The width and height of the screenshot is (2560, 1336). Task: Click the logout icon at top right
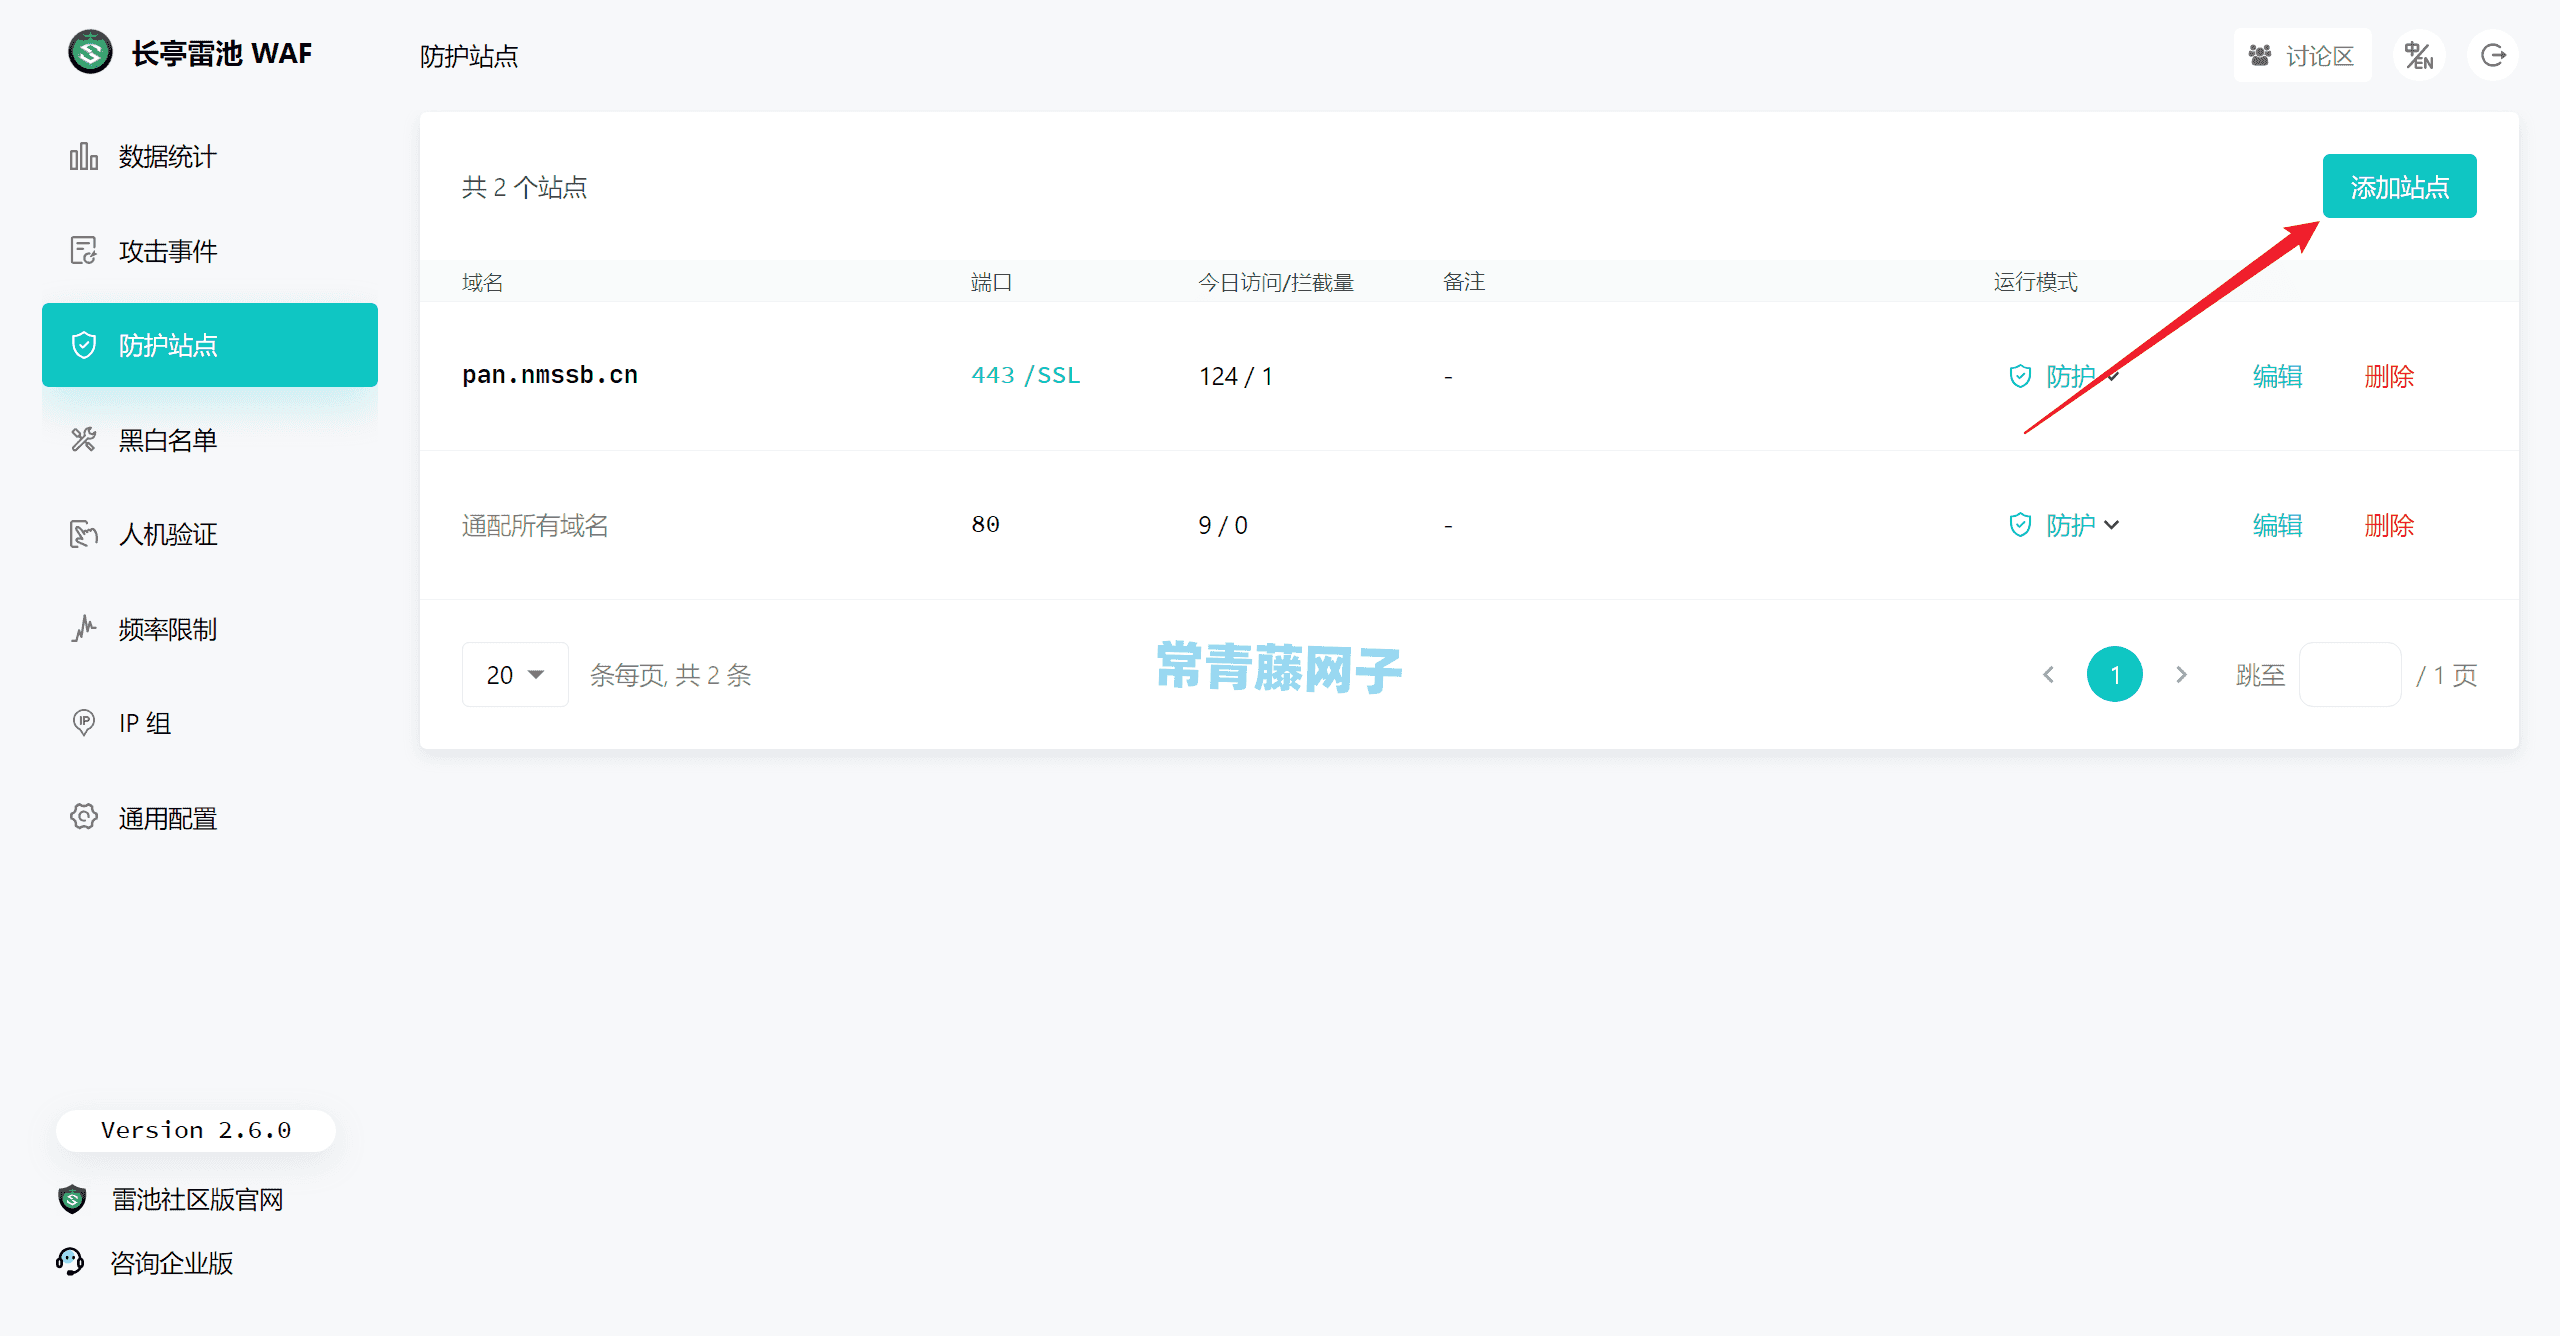coord(2492,55)
